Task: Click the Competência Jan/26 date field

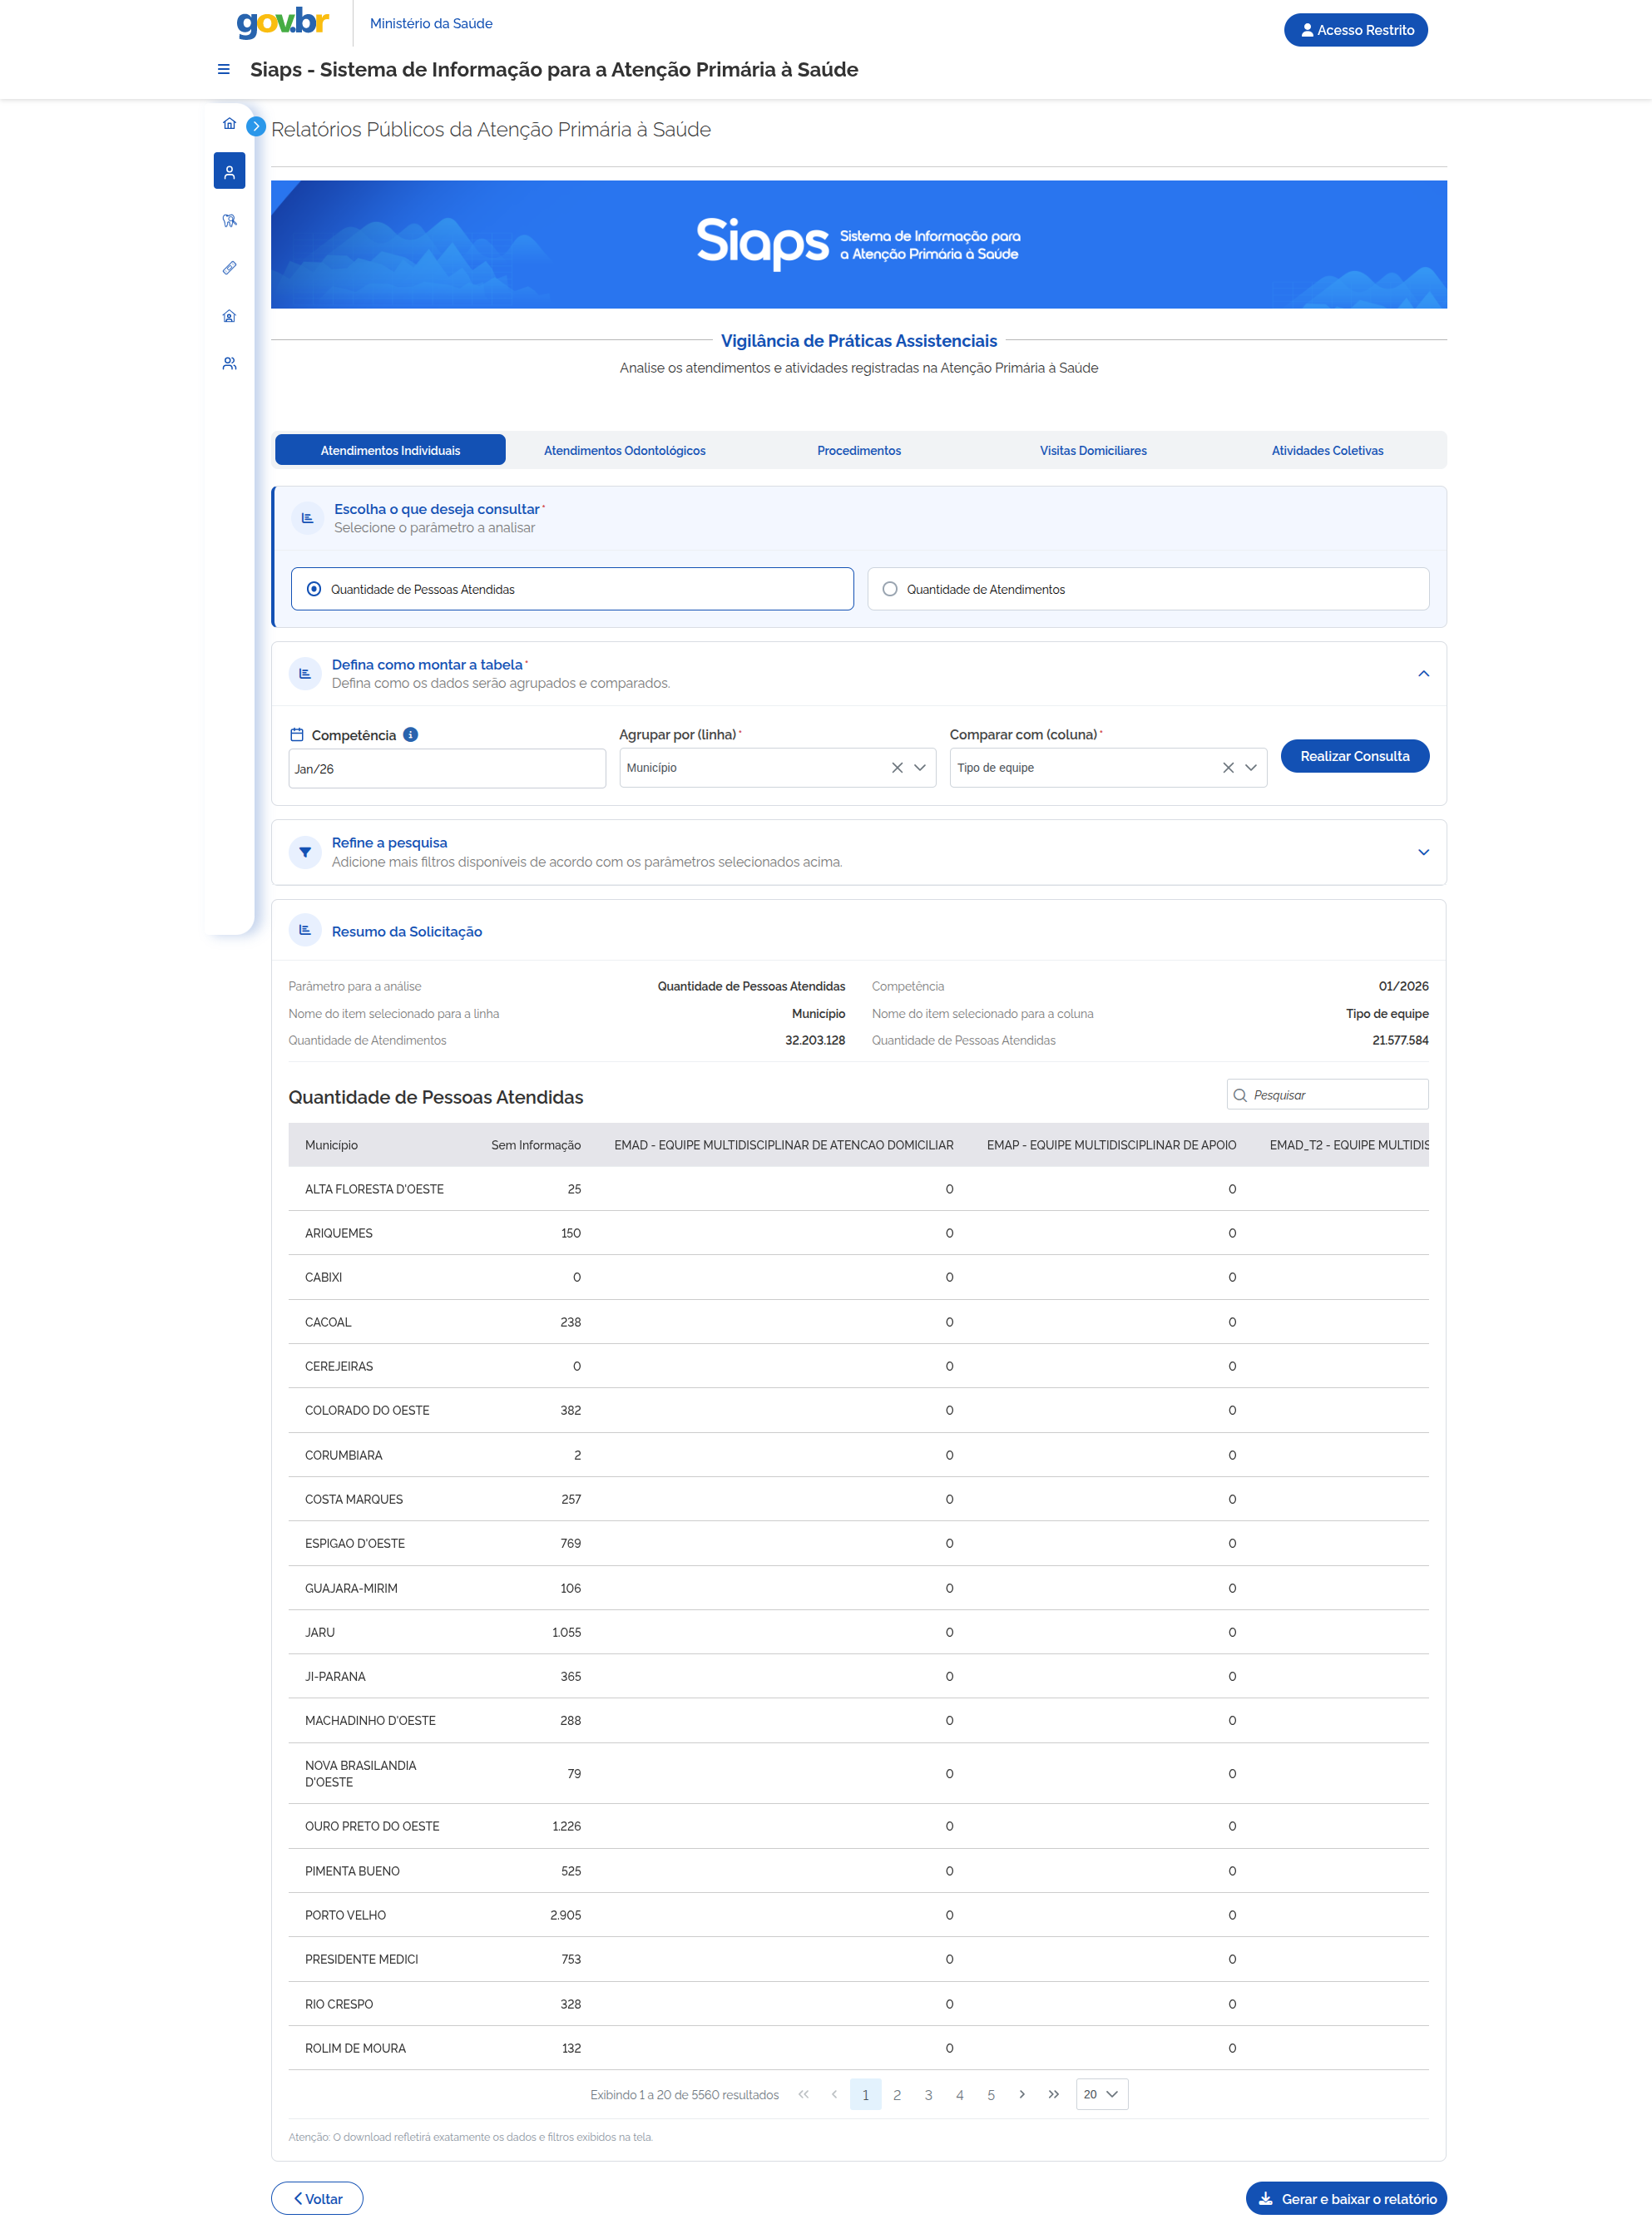Action: [447, 769]
